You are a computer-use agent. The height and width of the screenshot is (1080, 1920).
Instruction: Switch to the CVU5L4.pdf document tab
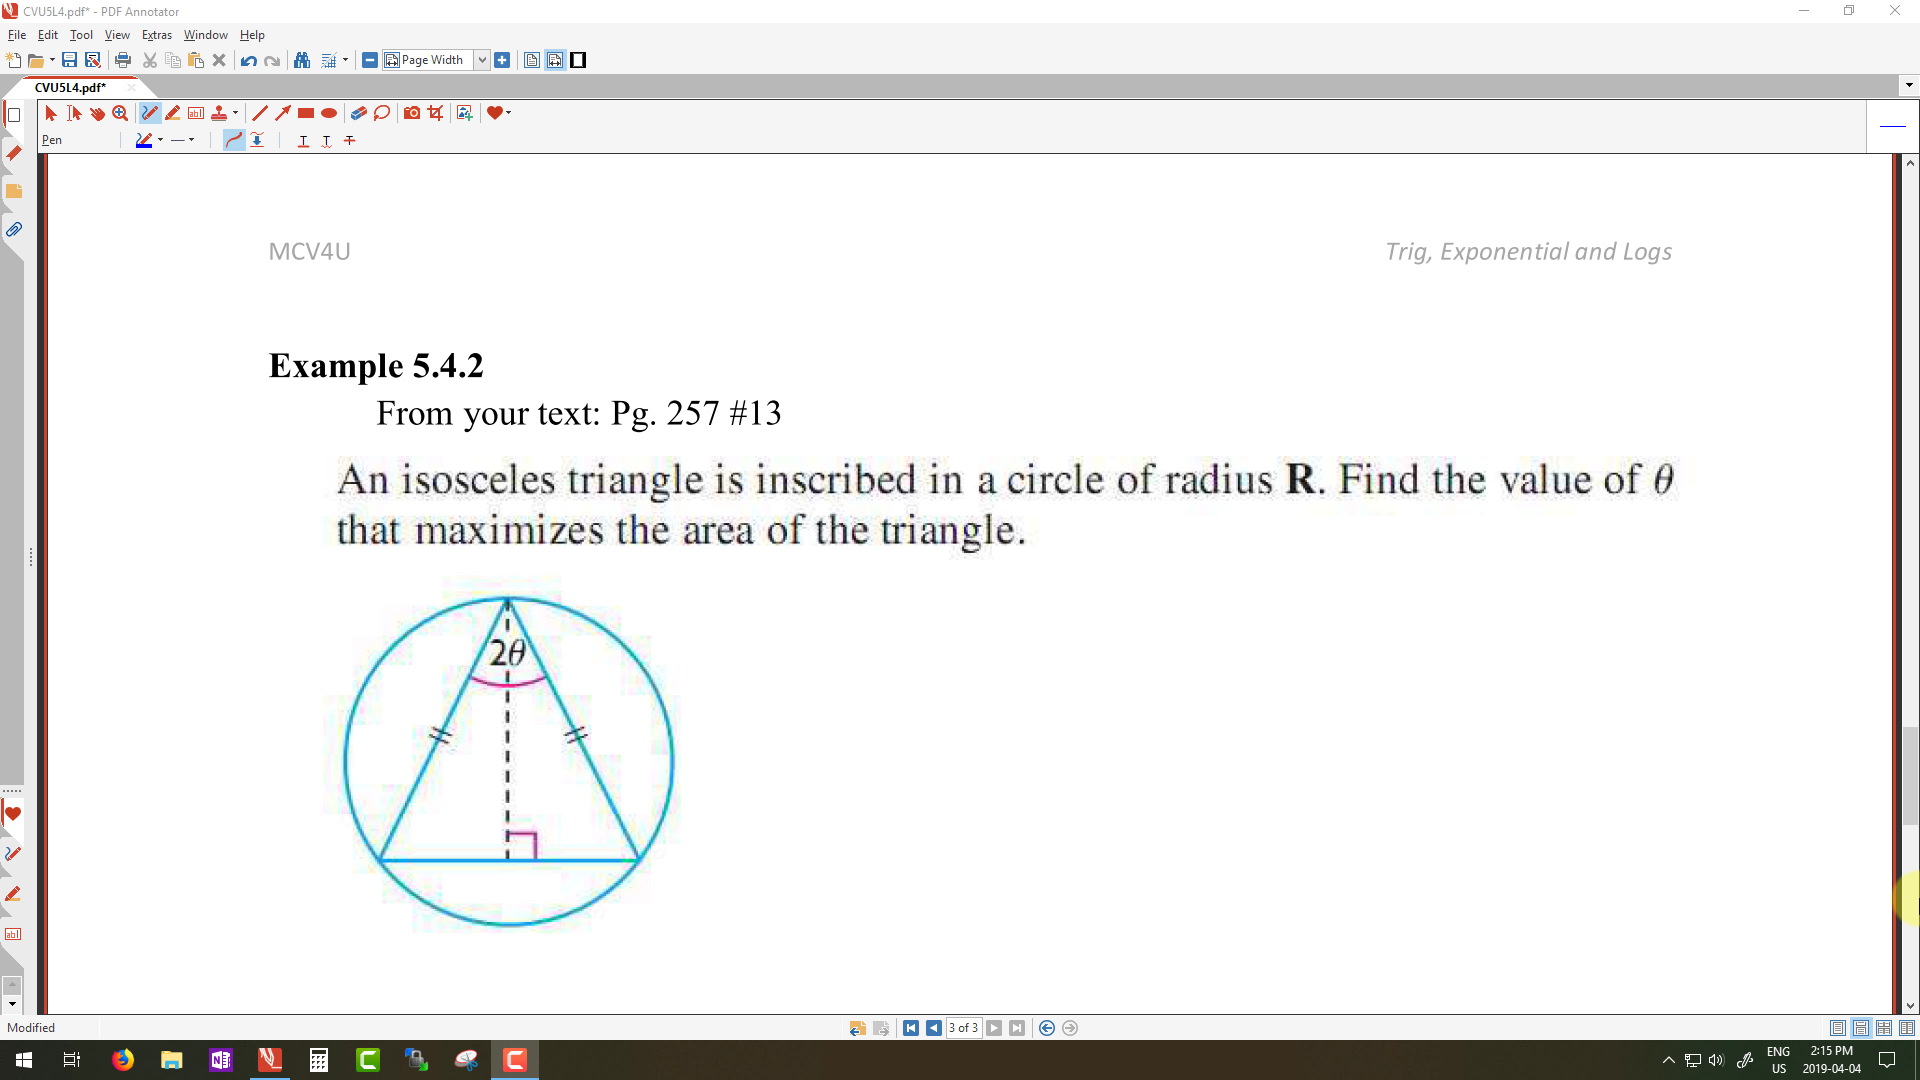70,87
